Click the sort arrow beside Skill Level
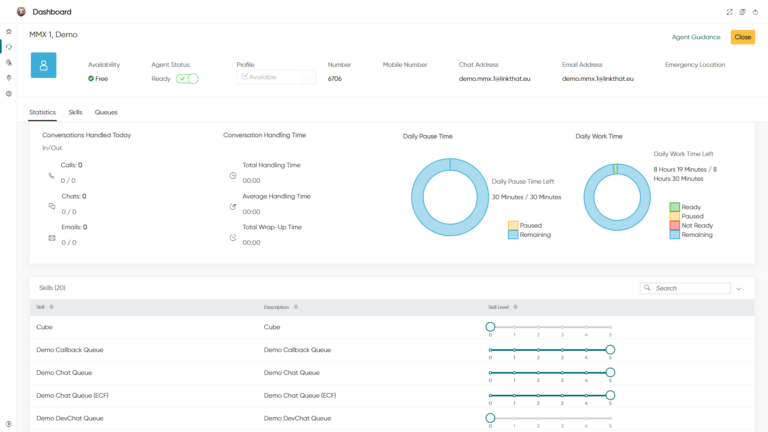This screenshot has width=768, height=432. pos(516,307)
